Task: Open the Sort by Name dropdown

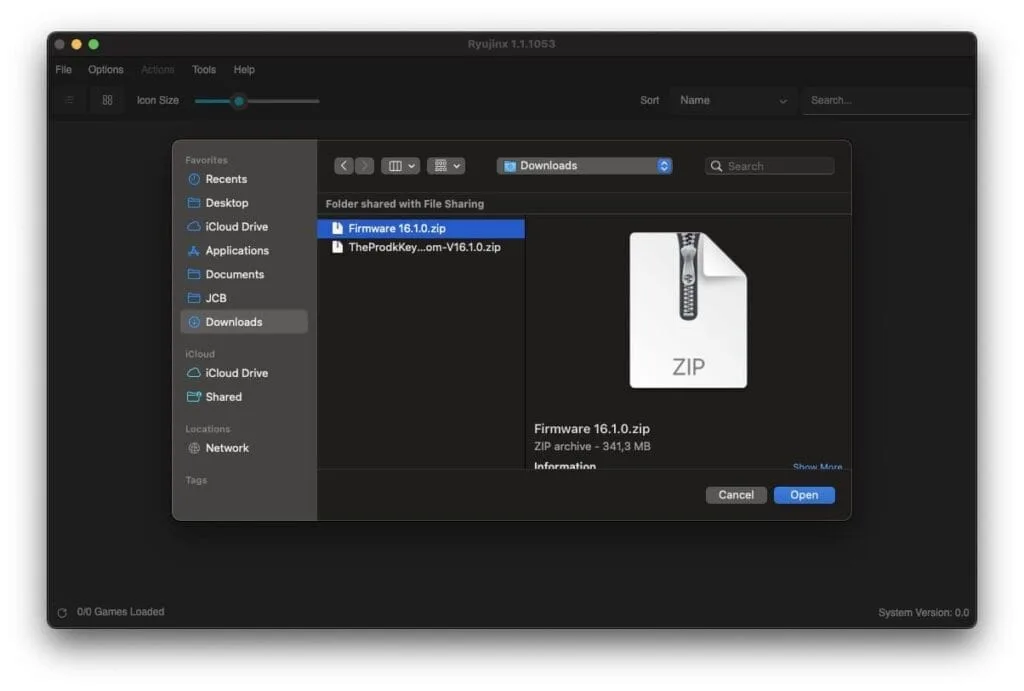Action: (733, 100)
